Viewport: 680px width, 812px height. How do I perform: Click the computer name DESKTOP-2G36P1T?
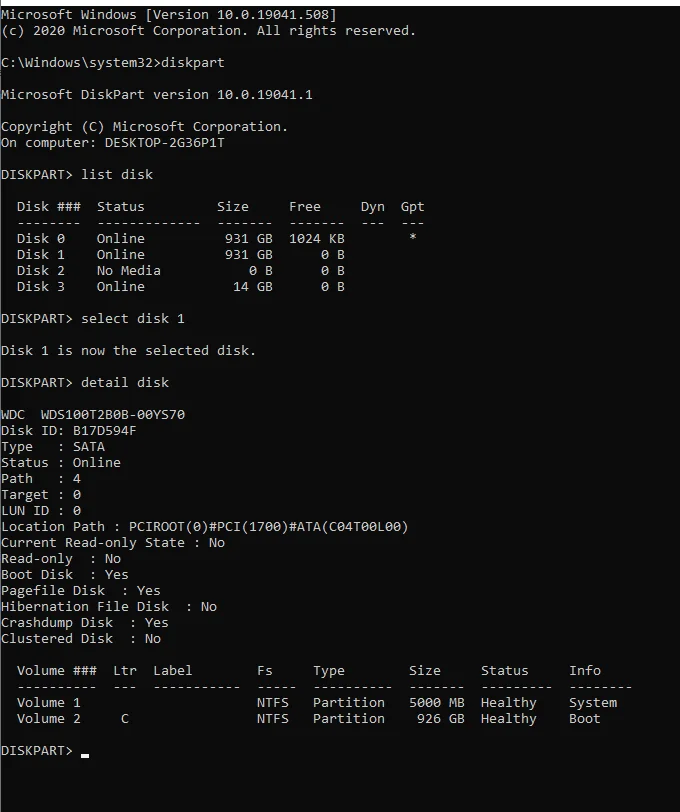click(164, 143)
